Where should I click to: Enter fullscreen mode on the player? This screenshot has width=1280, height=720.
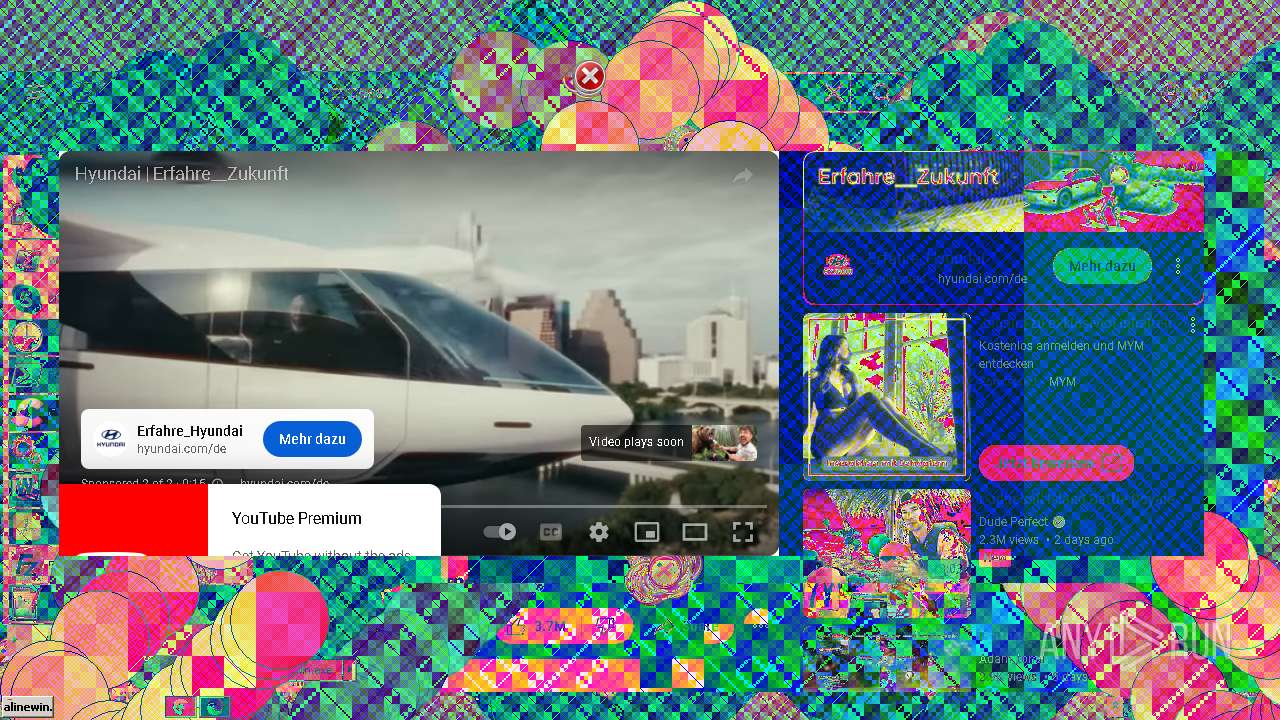(743, 532)
